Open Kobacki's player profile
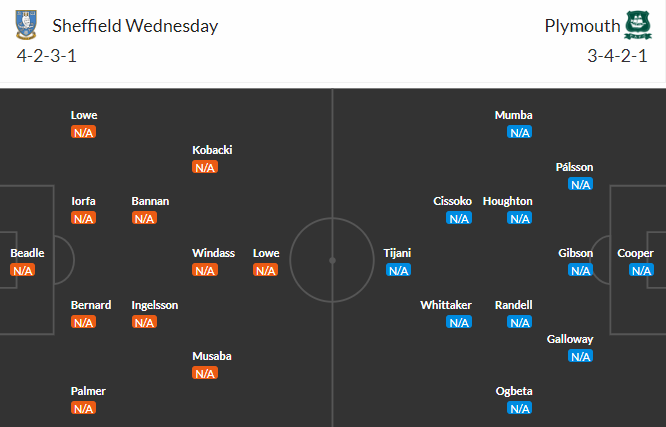The image size is (666, 427). tap(212, 150)
